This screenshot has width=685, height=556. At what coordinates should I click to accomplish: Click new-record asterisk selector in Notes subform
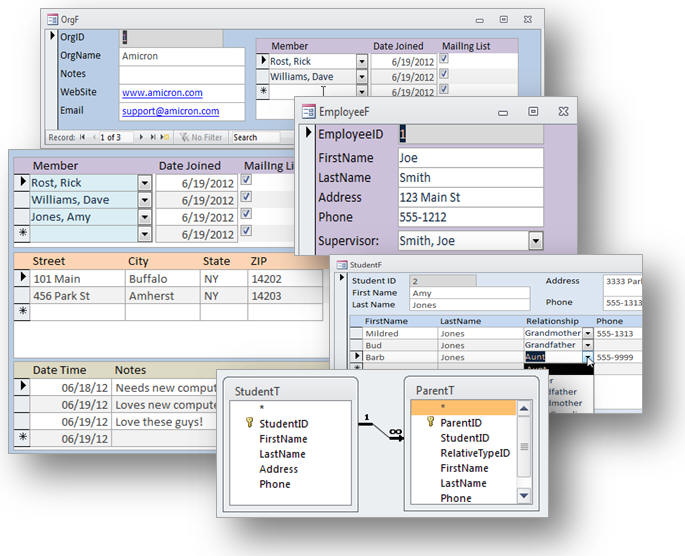22,437
